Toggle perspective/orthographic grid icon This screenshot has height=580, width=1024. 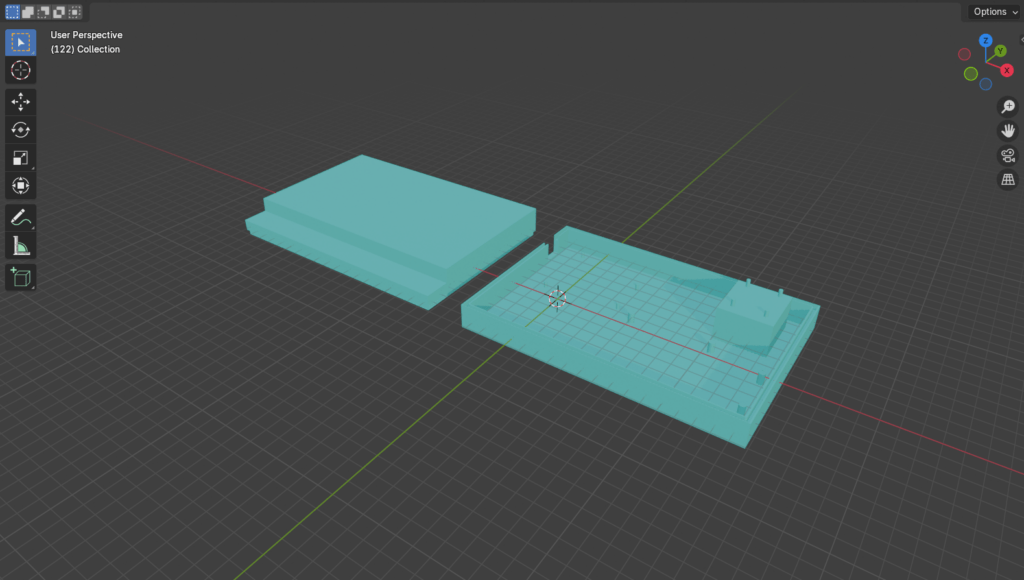tap(1008, 180)
